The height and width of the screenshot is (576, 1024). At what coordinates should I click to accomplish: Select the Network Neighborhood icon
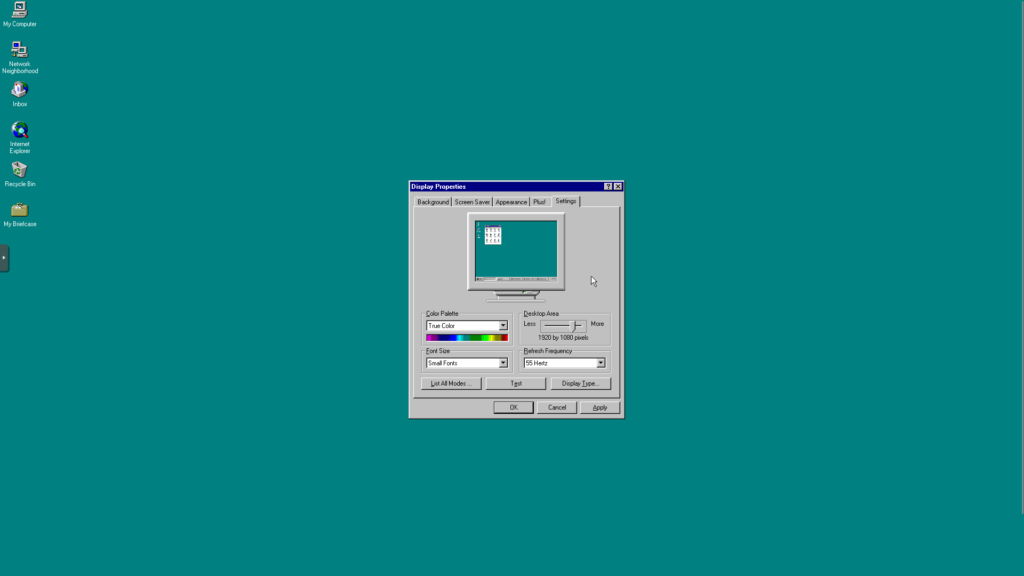19,50
